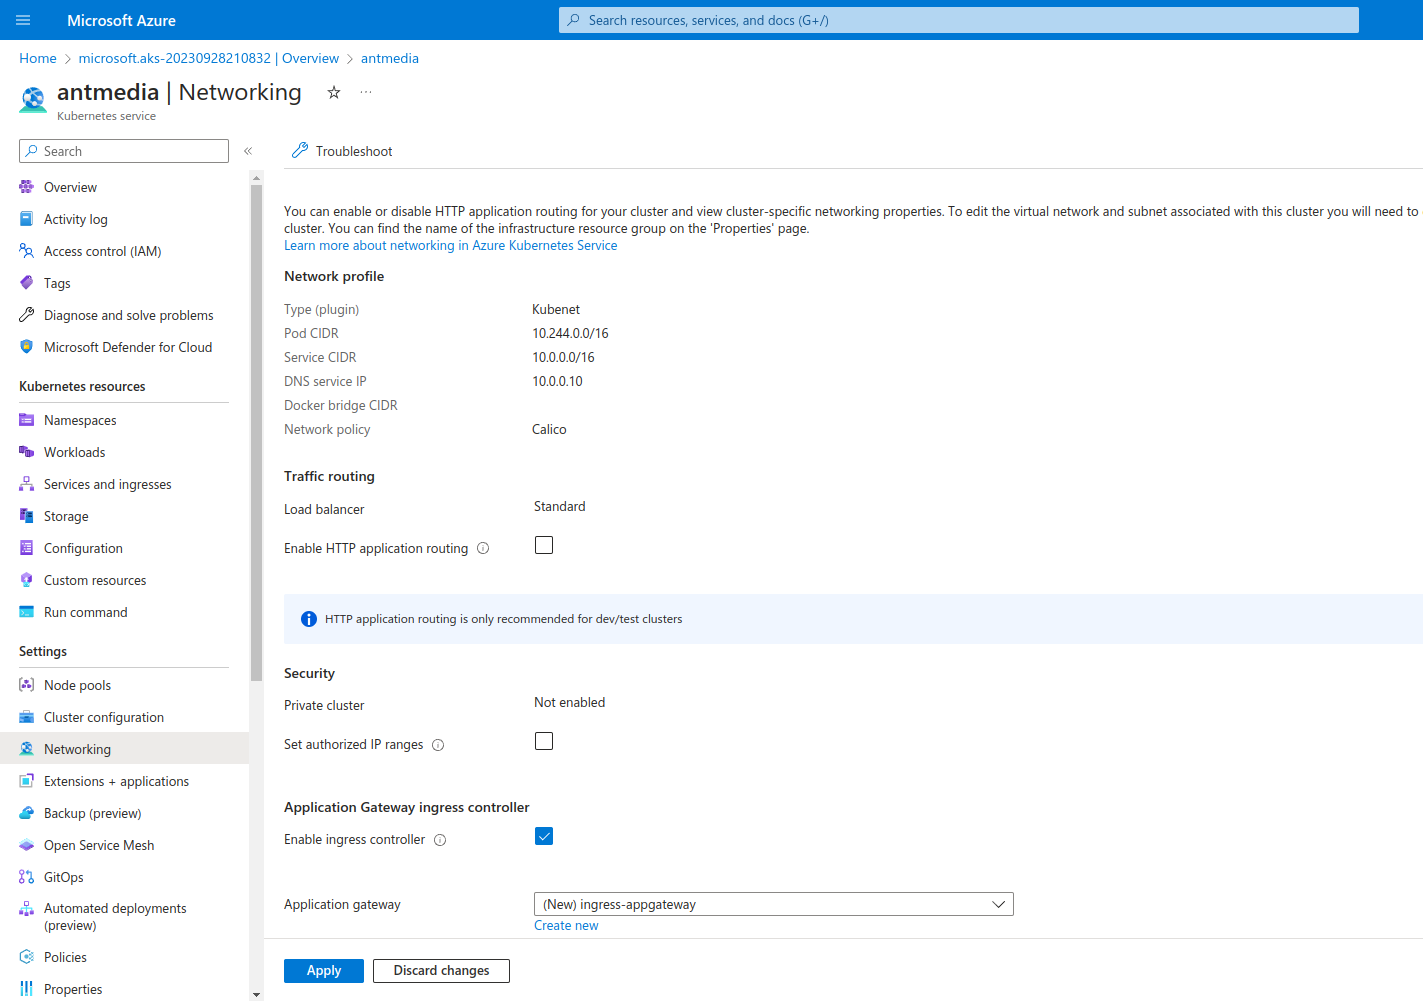Go to Workloads menu item

(124, 452)
